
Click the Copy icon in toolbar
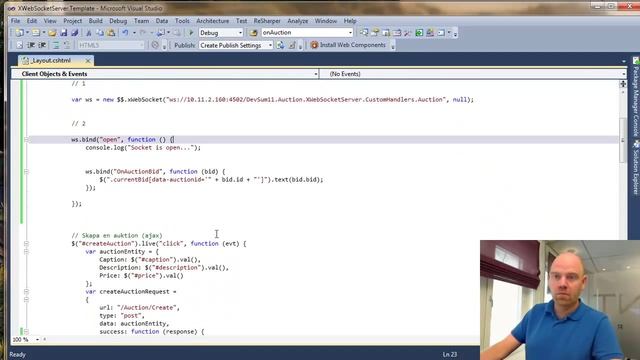coord(100,33)
